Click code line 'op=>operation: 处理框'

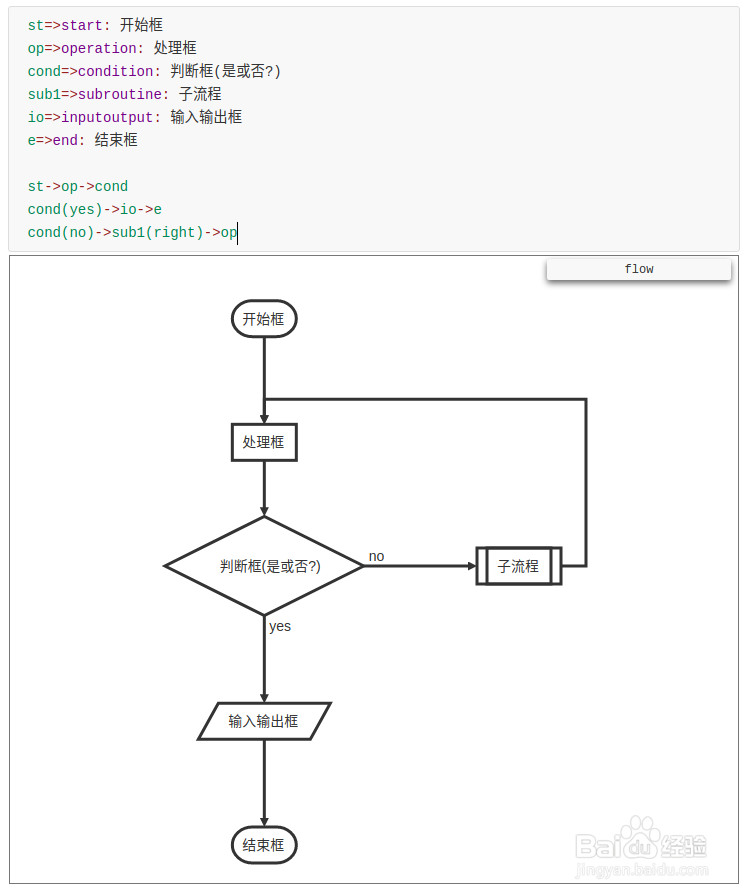tap(112, 48)
